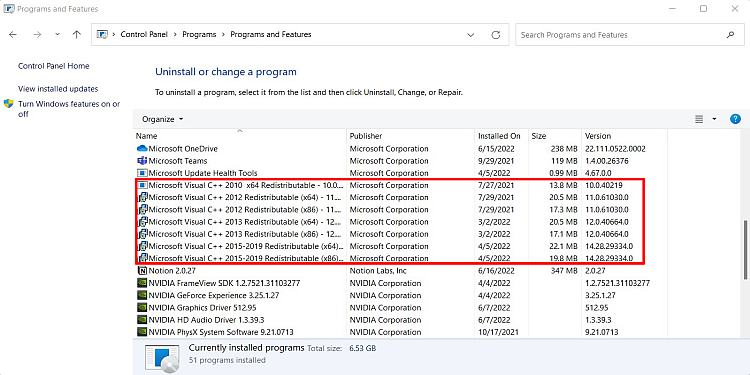Click Programs breadcrumb segment
The image size is (750, 375).
(199, 34)
